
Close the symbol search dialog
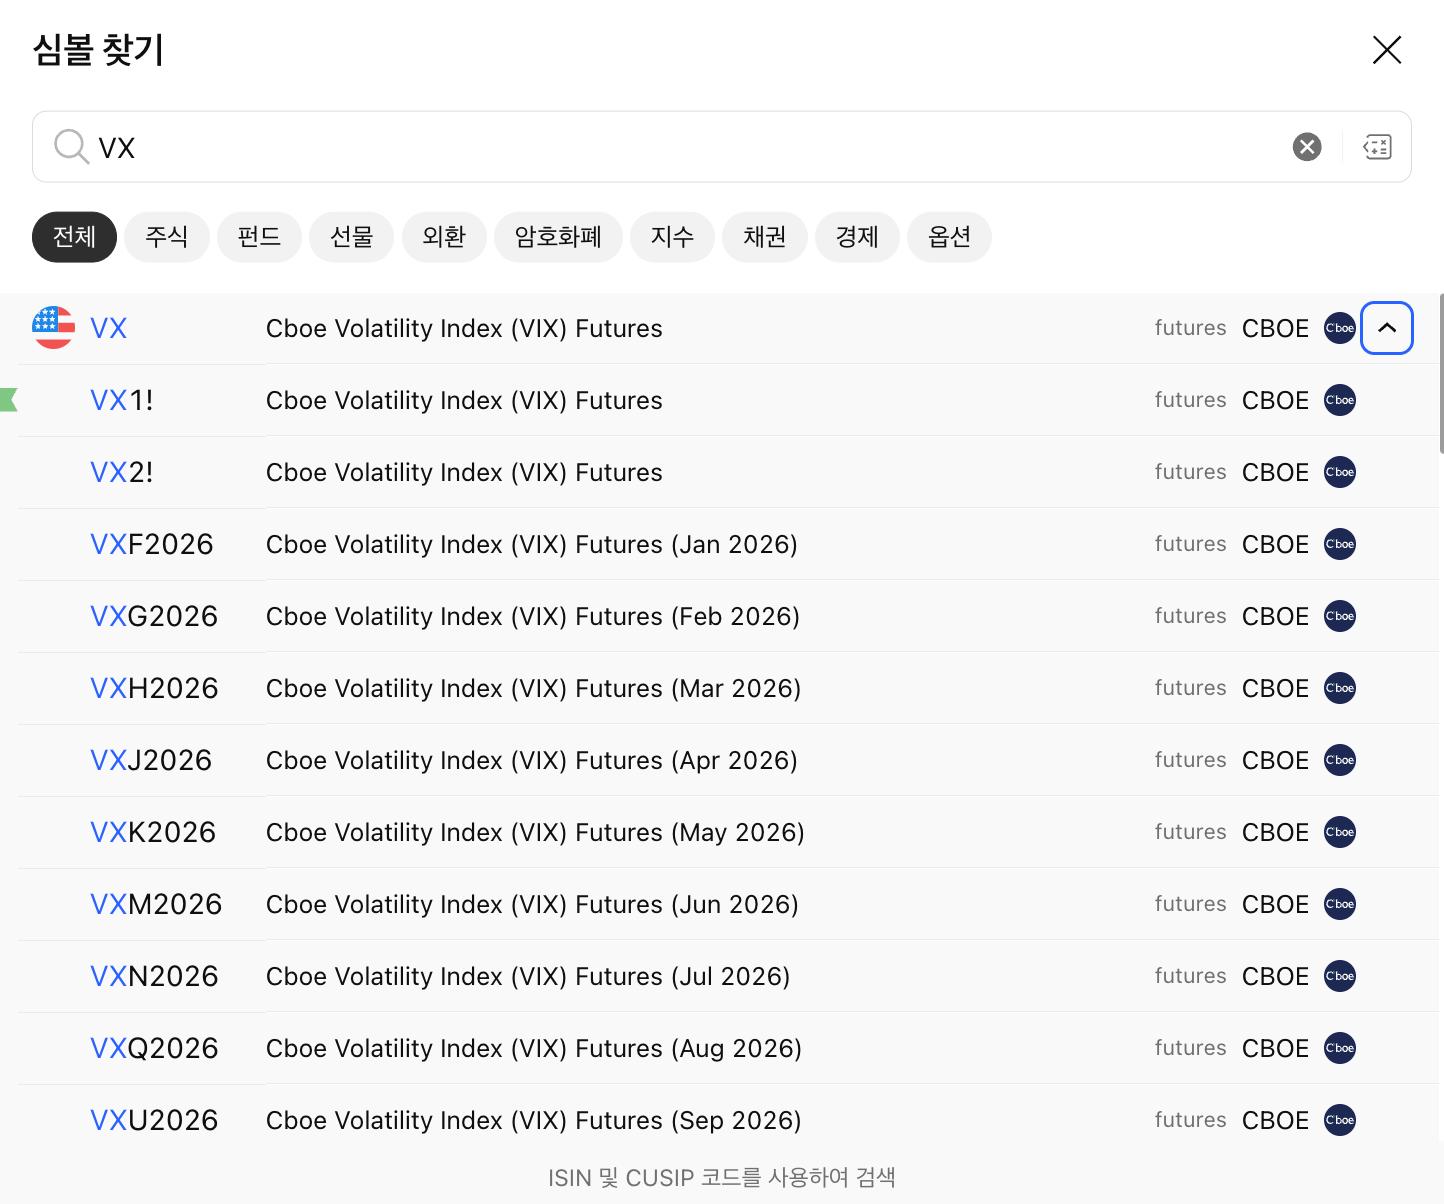coord(1387,50)
